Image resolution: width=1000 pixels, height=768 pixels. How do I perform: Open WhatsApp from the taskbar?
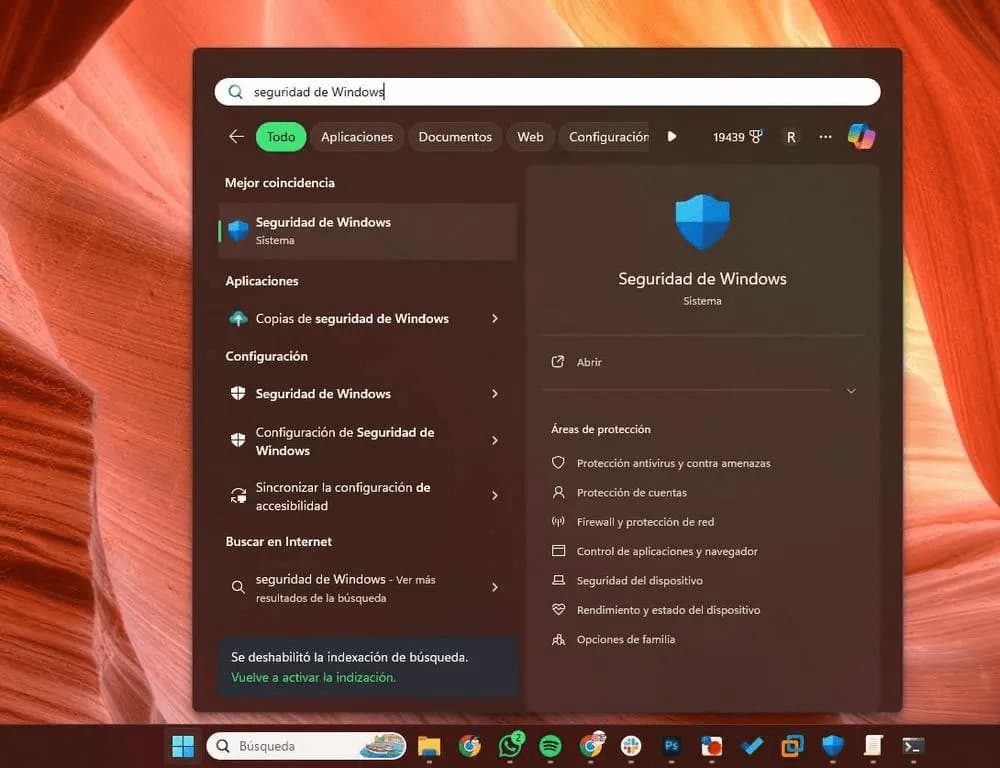click(511, 745)
